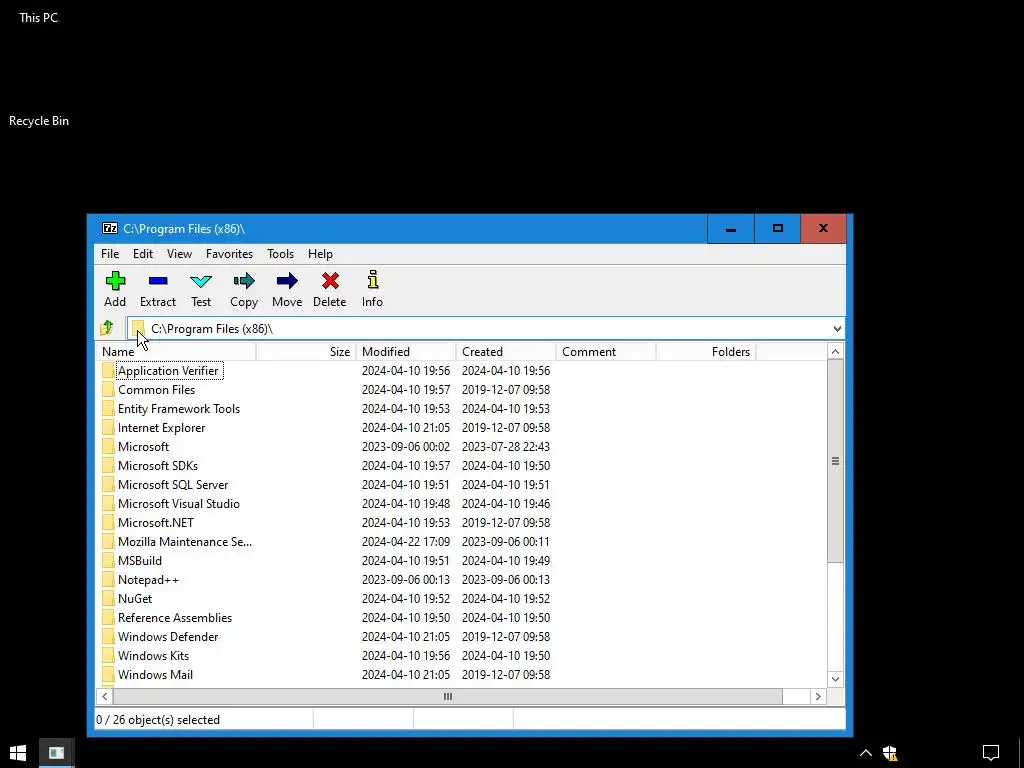This screenshot has width=1024, height=768.
Task: Click the Extract toolbar icon
Action: coord(158,281)
